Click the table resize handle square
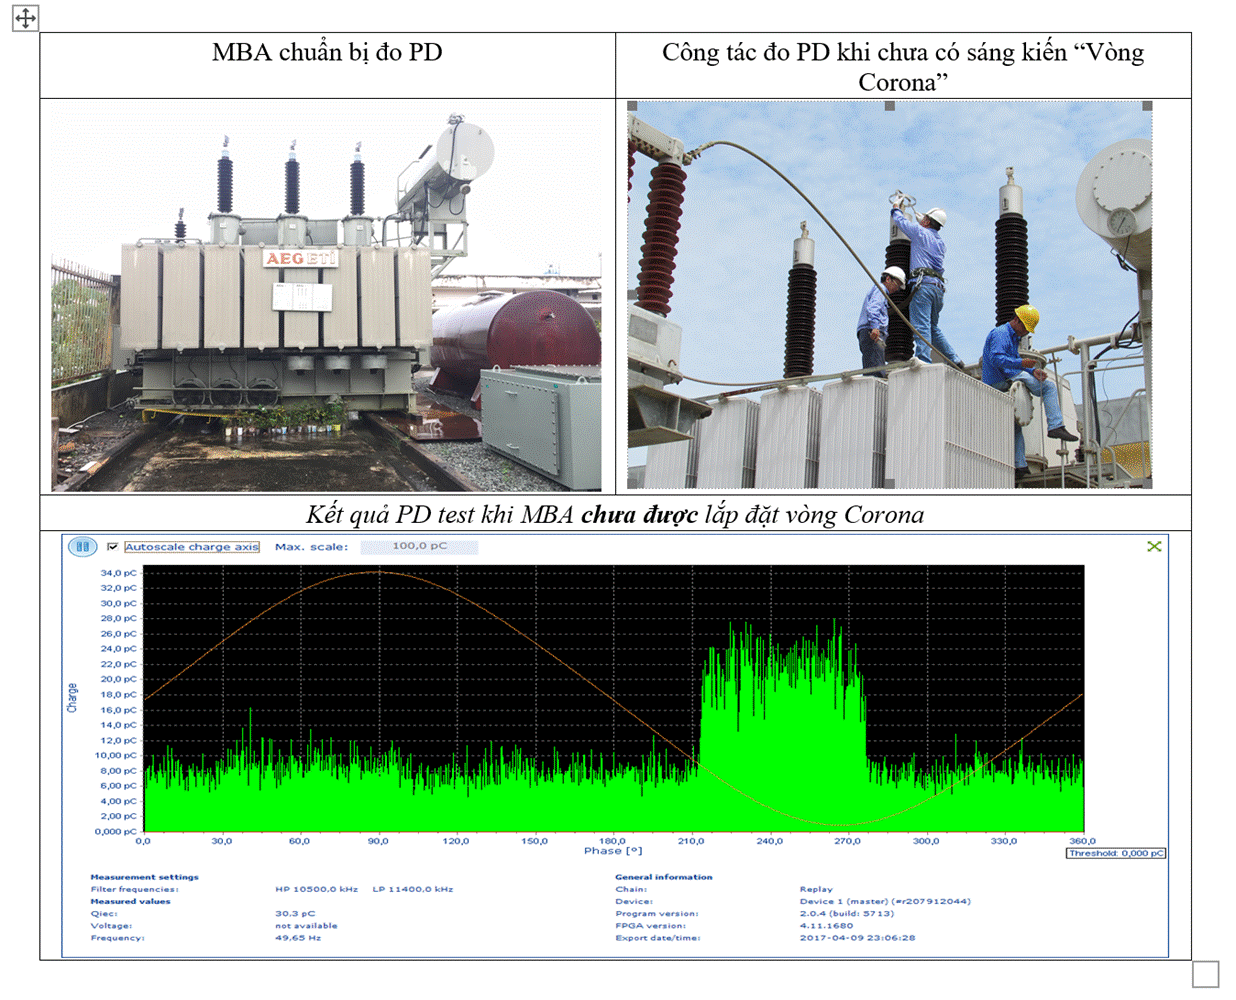This screenshot has width=1236, height=1000. tap(1205, 974)
